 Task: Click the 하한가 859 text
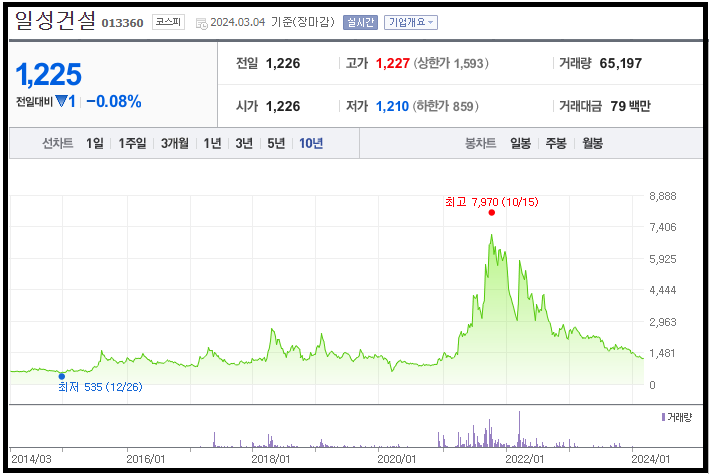[445, 106]
